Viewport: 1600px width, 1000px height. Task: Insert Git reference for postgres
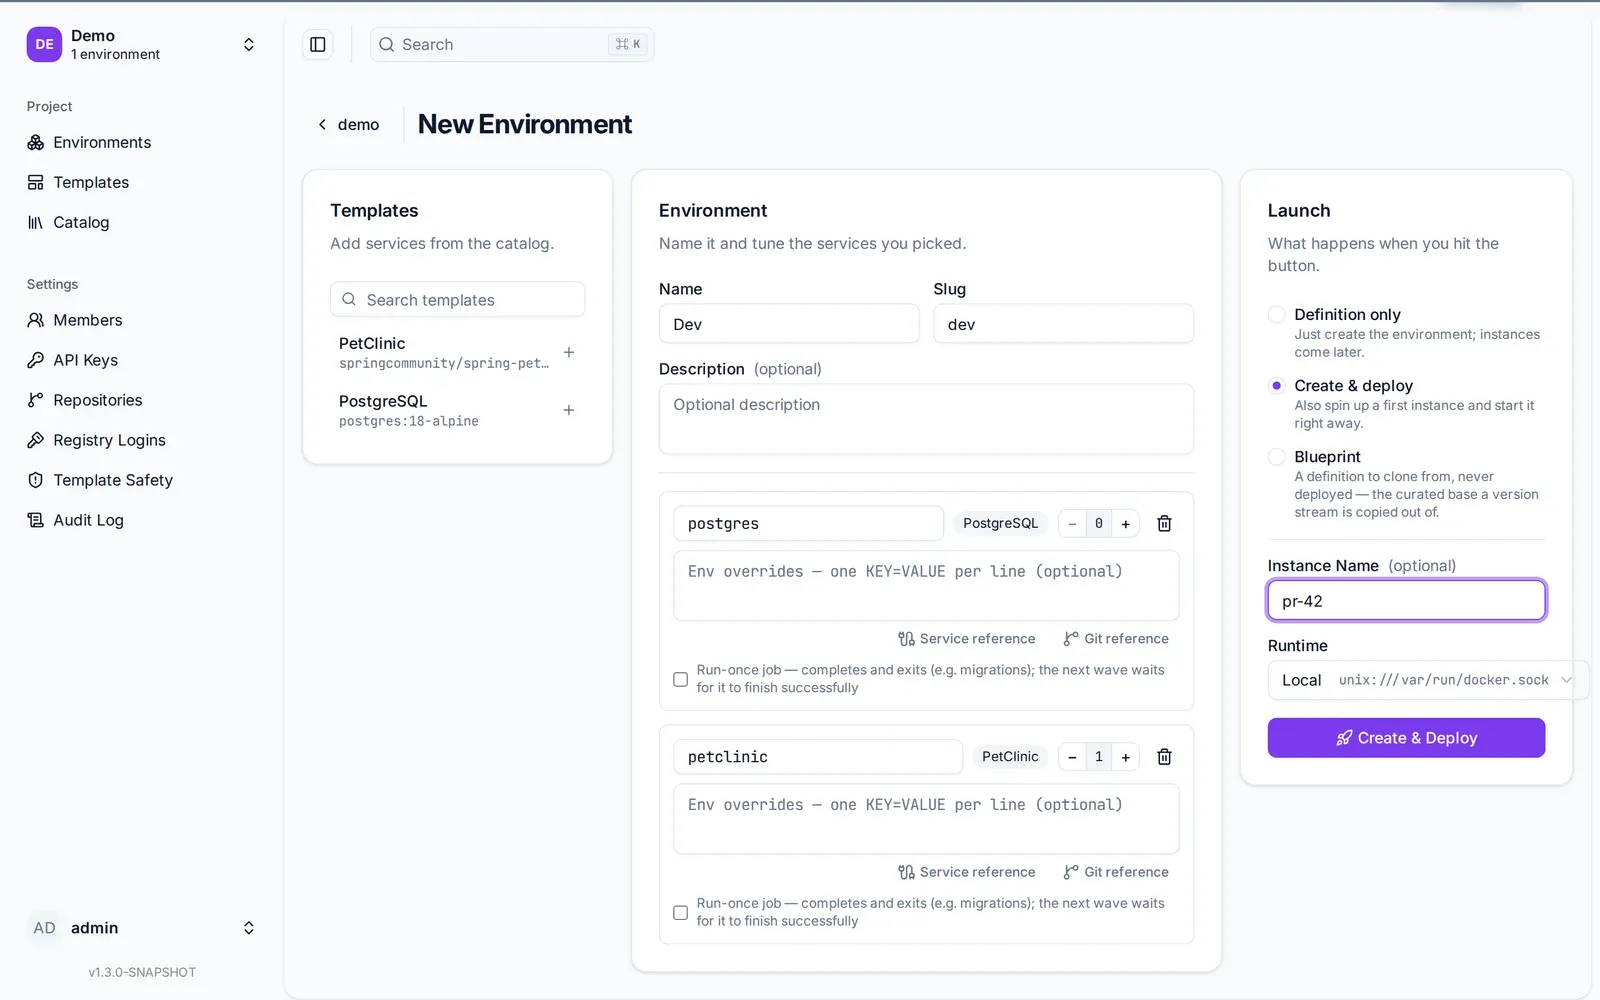tap(1116, 639)
